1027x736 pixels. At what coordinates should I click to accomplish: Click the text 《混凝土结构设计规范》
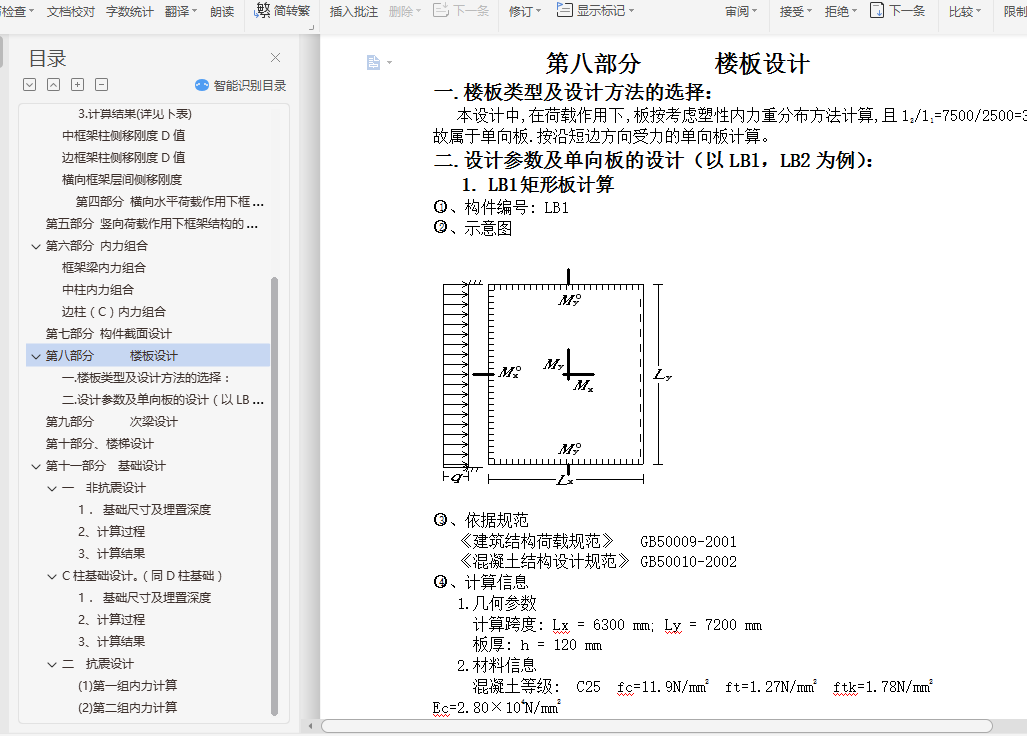(544, 562)
